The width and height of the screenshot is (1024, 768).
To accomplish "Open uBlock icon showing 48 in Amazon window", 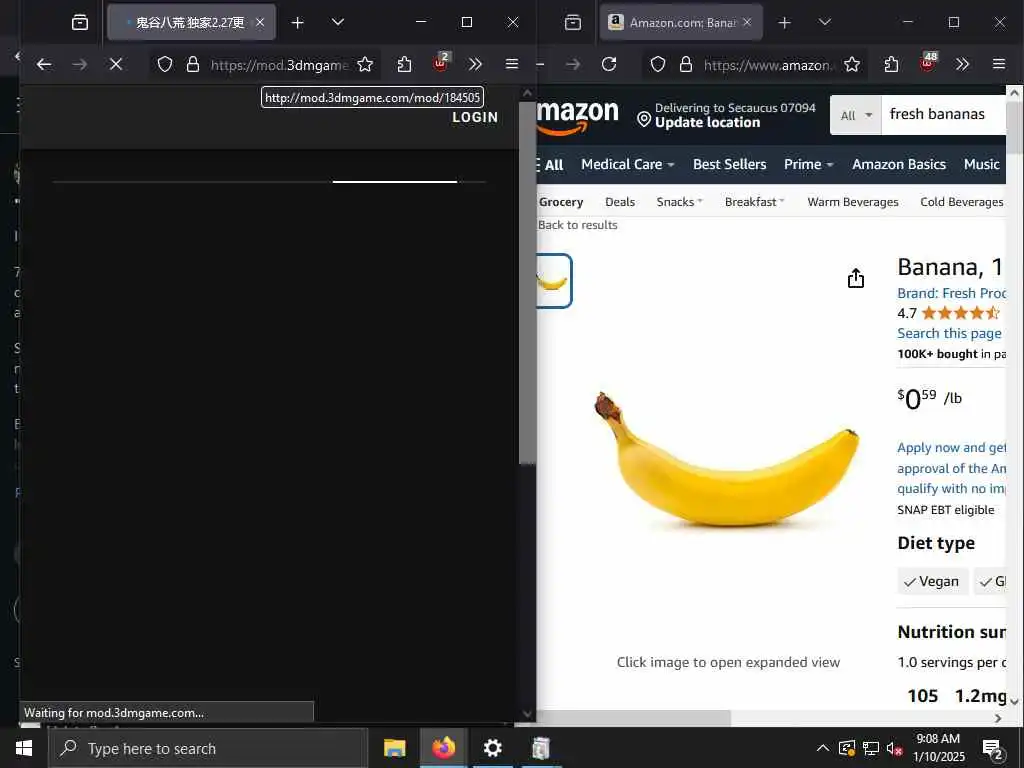I will (928, 62).
